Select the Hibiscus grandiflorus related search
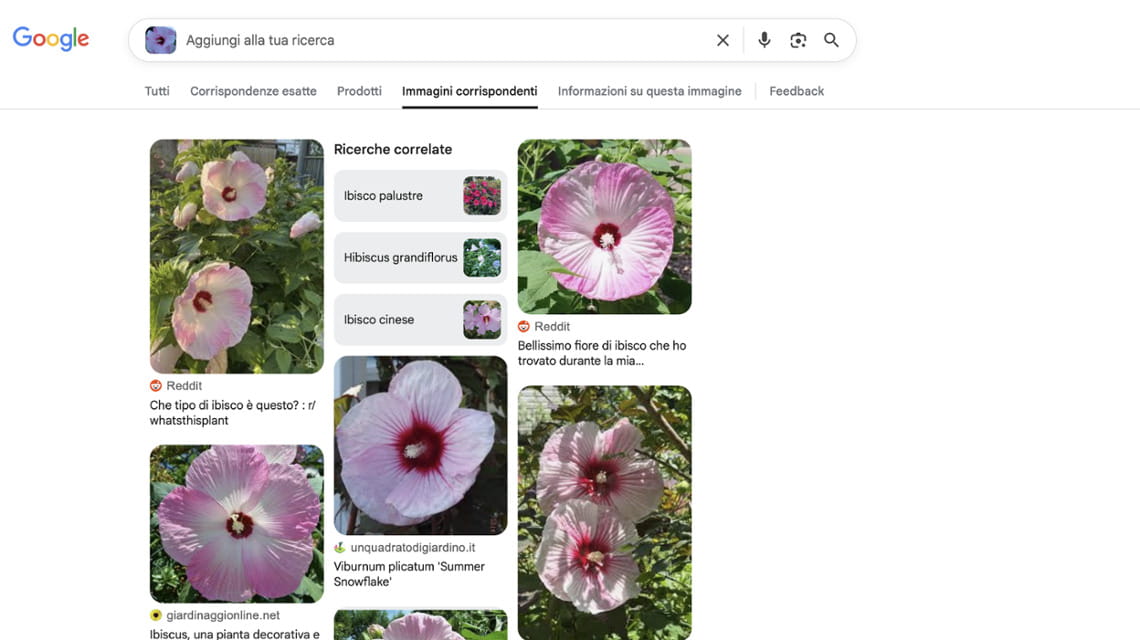Screen dimensions: 1140x640 [420, 257]
